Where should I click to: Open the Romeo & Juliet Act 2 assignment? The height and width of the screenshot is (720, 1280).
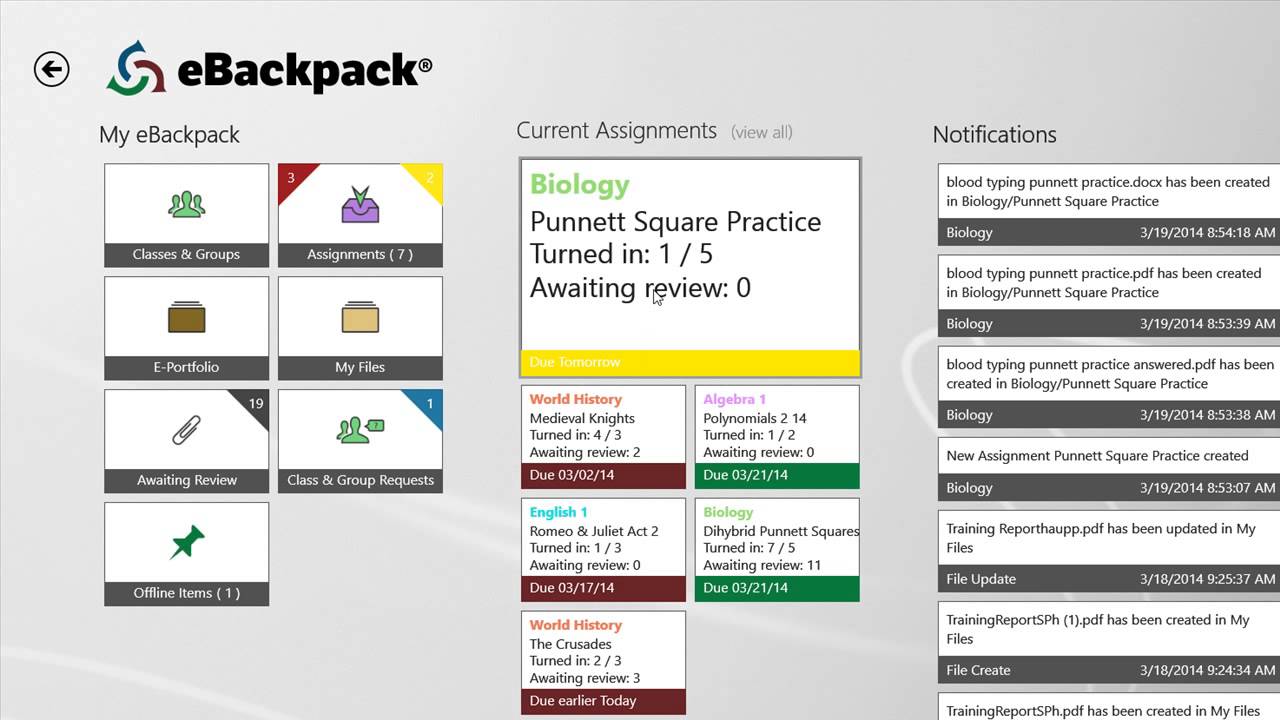click(603, 550)
